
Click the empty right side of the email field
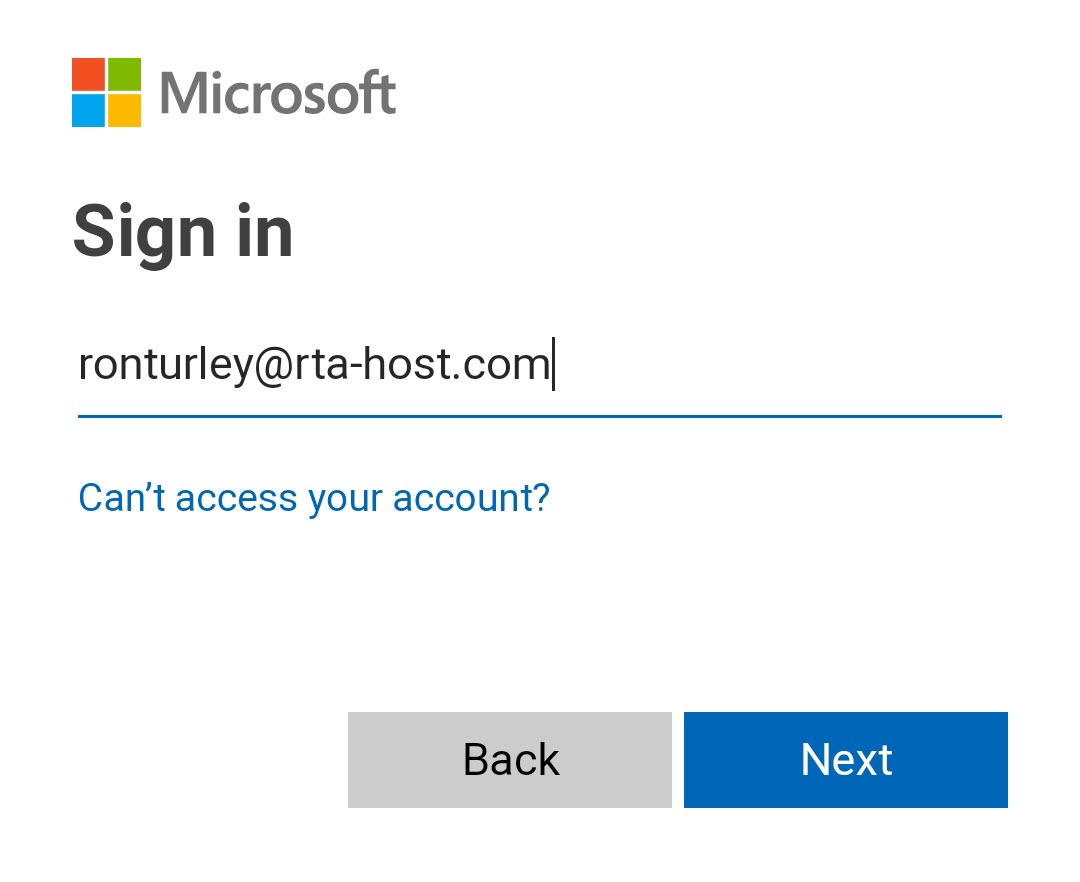800,365
